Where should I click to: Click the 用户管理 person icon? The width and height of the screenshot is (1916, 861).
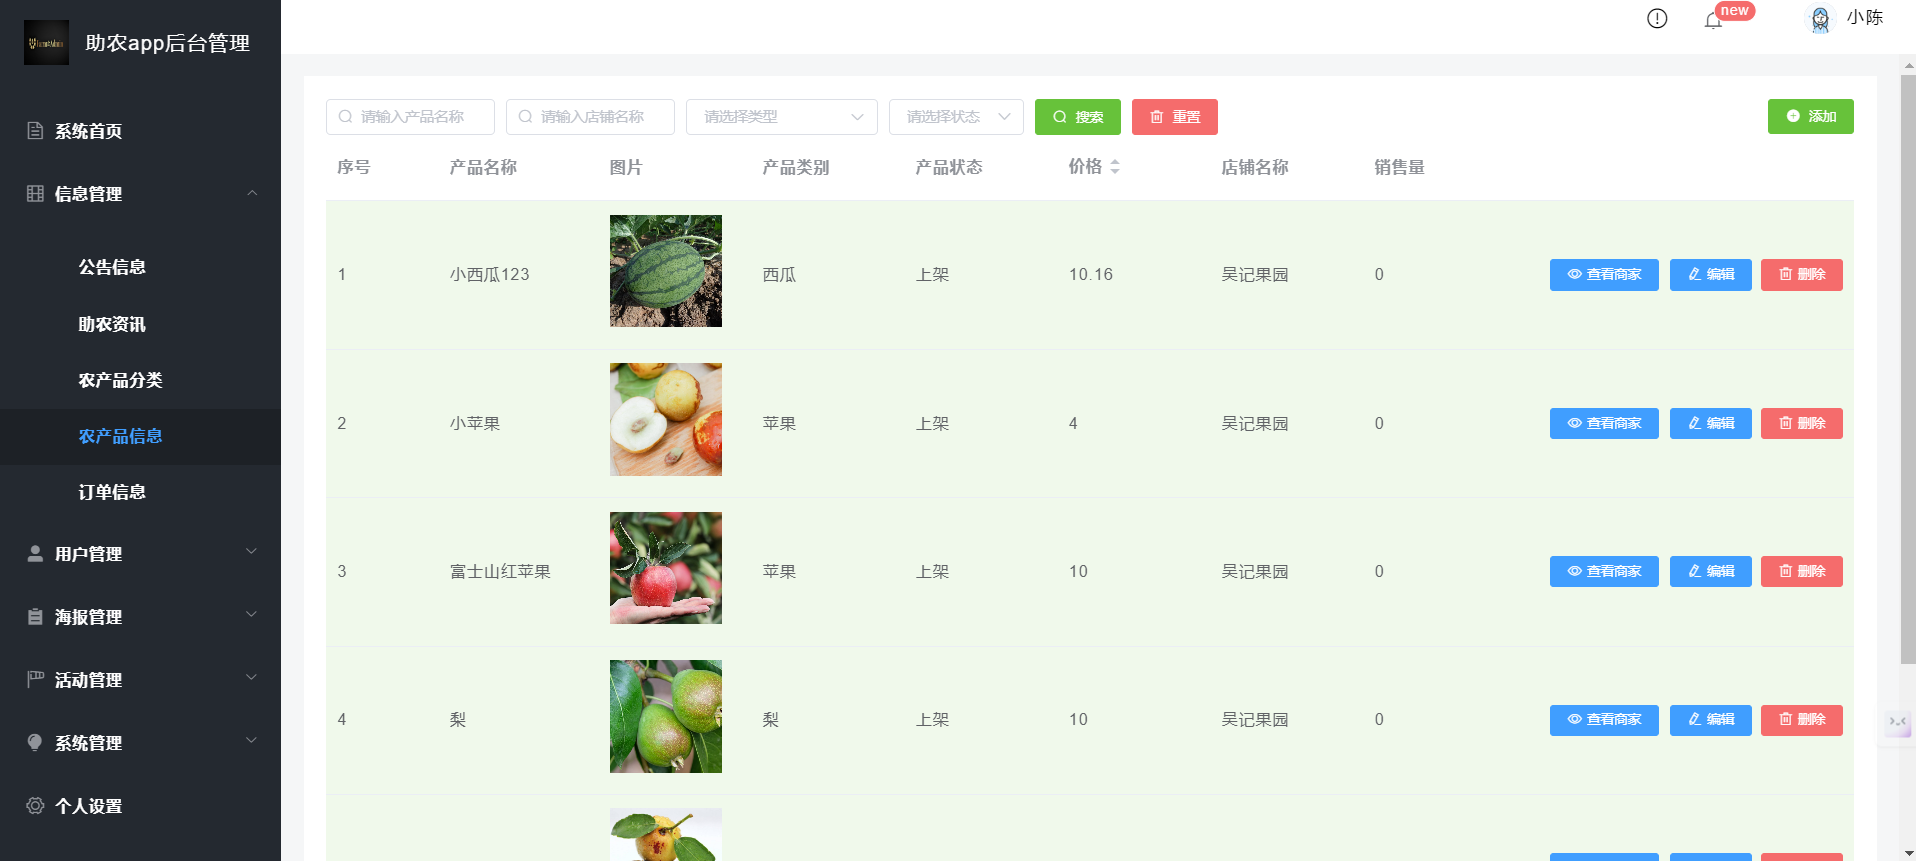coord(35,554)
